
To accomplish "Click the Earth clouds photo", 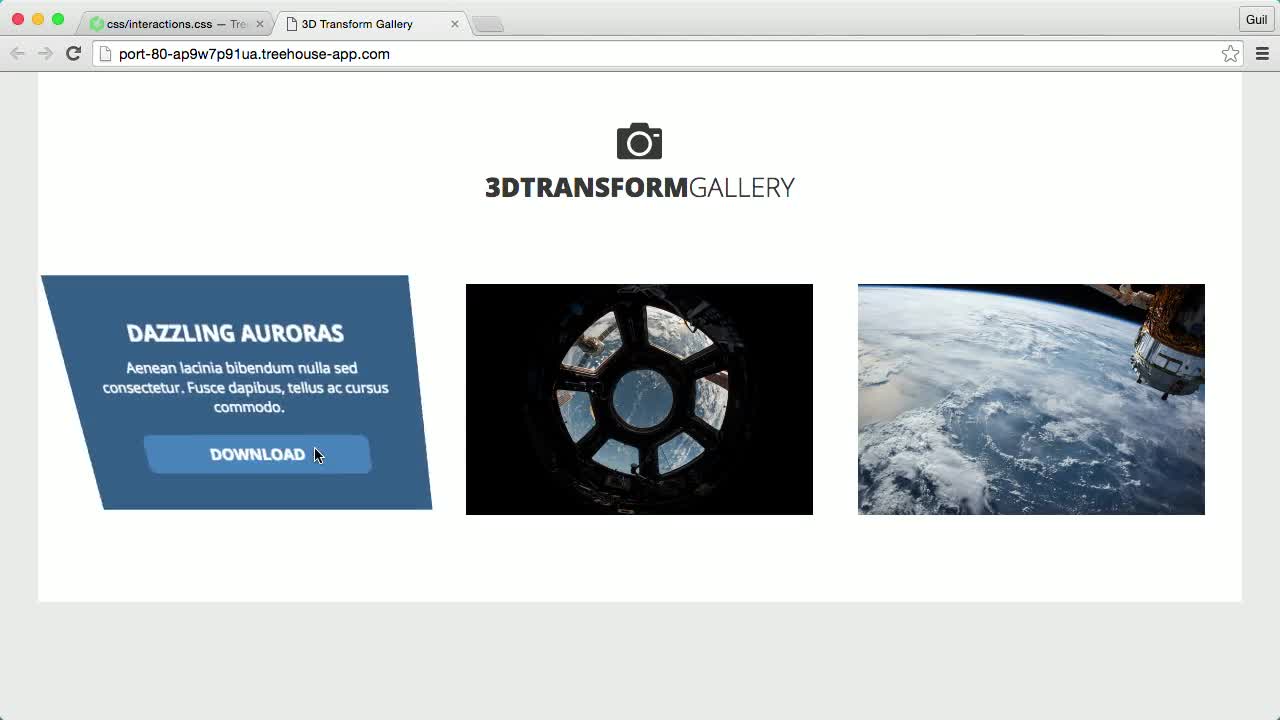I will [1031, 399].
